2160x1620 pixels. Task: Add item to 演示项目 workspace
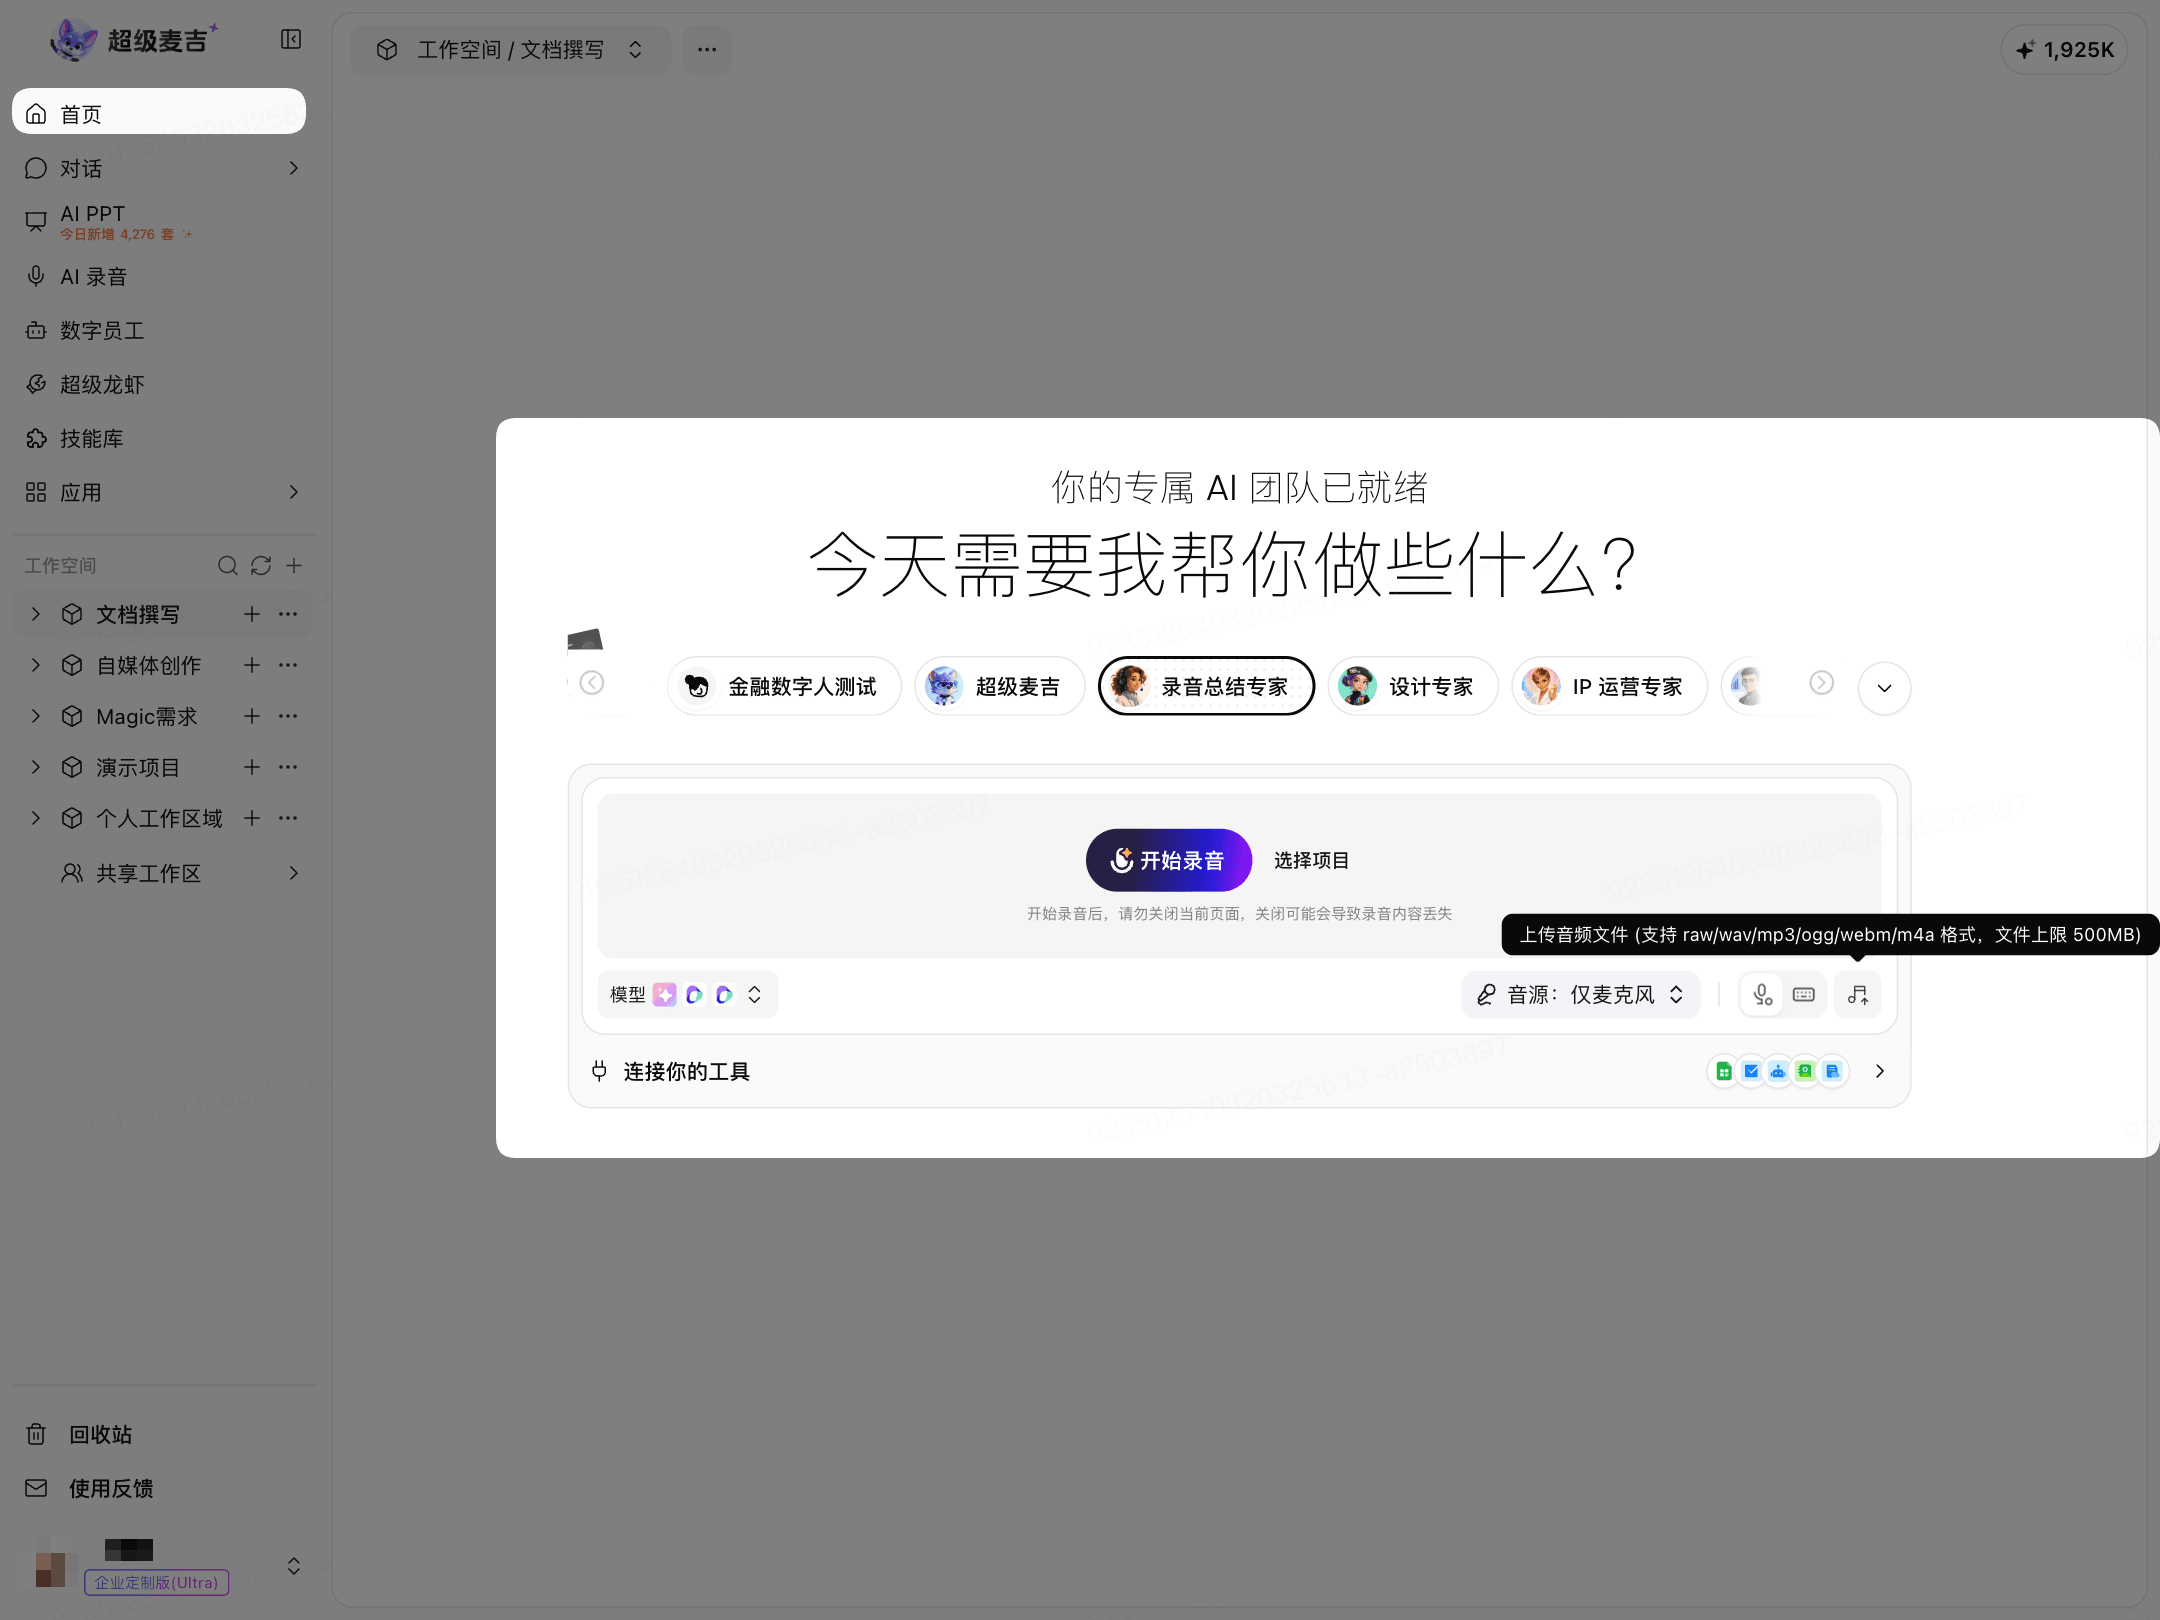[252, 767]
